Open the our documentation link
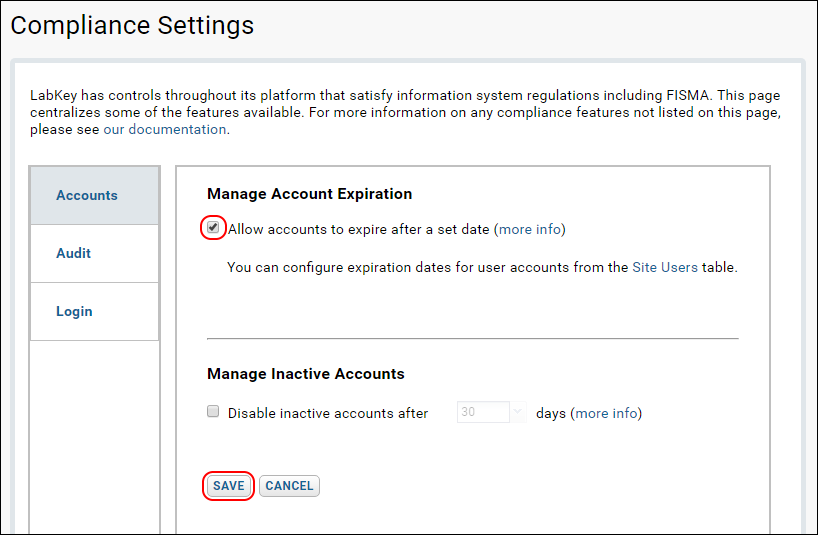The width and height of the screenshot is (818, 535). pyautogui.click(x=165, y=129)
